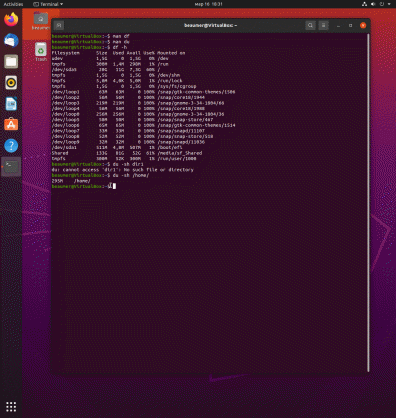The width and height of the screenshot is (396, 418).
Task: Click the terminal vertical scrollbar
Action: [368, 203]
